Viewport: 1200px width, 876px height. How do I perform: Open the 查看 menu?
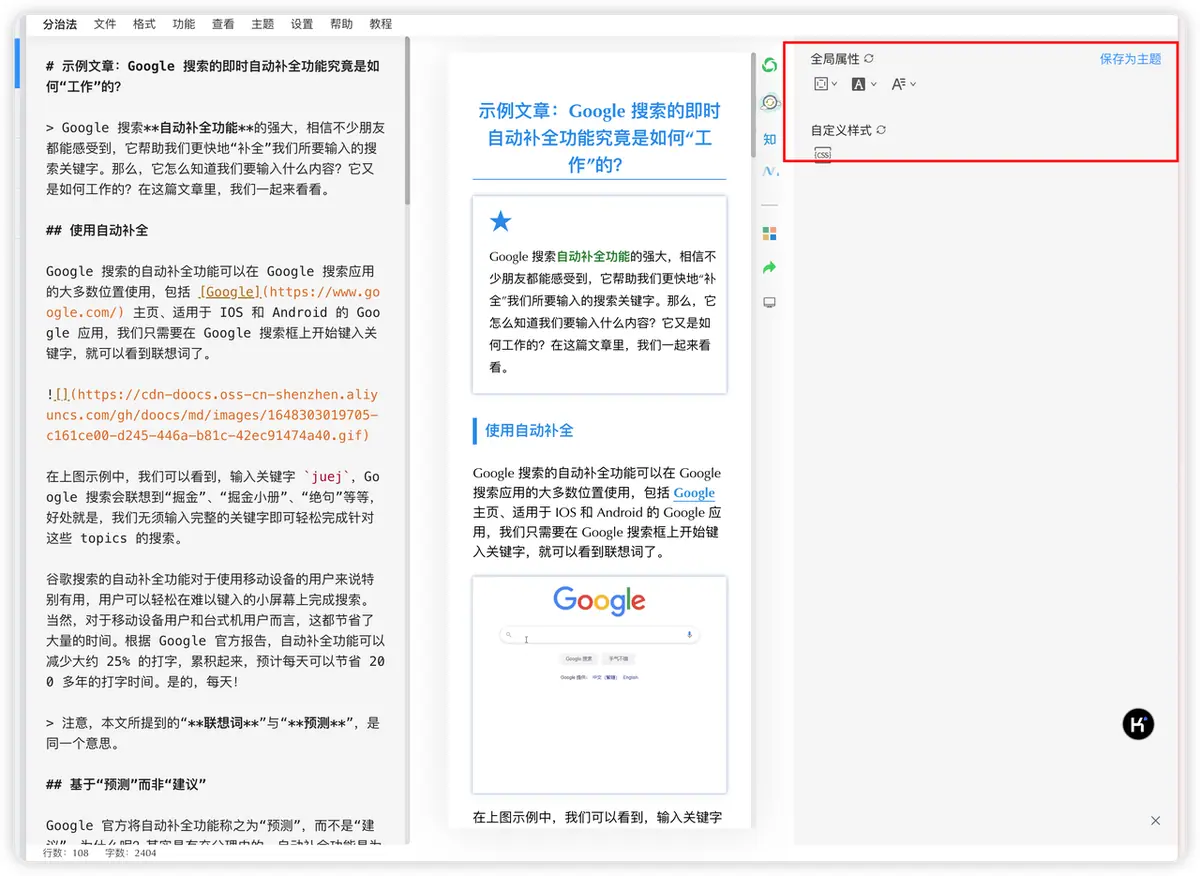[x=223, y=24]
